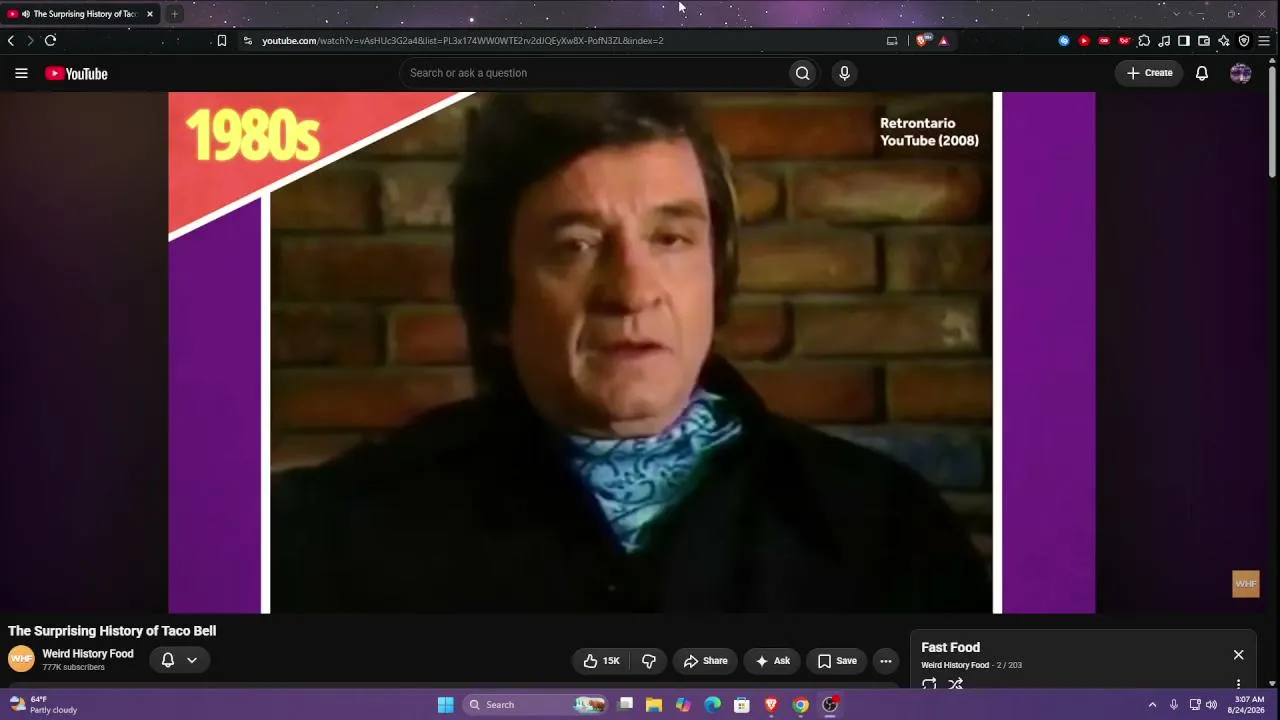This screenshot has width=1280, height=720.
Task: Mute the tab using the audio icon
Action: [x=26, y=14]
